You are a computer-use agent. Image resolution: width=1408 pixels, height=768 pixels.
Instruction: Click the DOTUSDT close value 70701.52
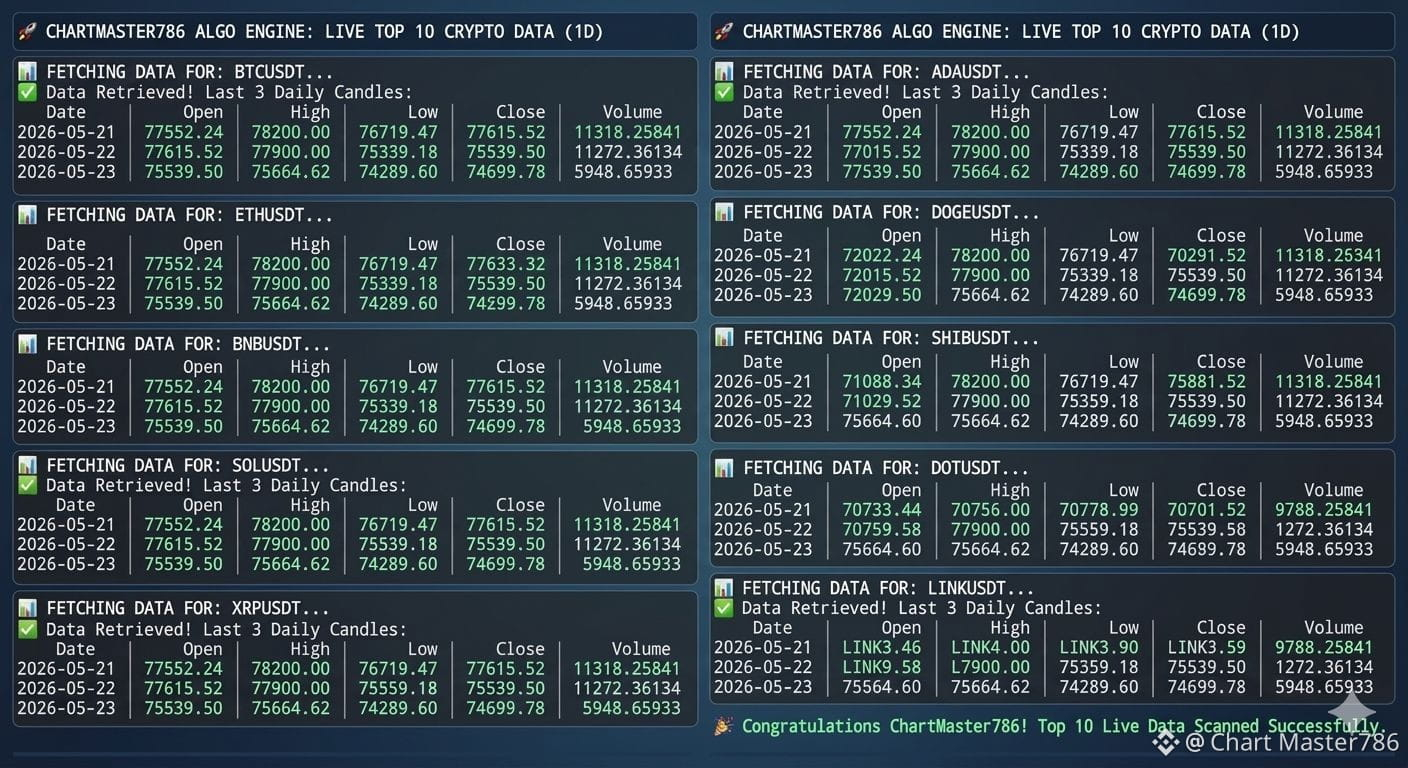1207,510
